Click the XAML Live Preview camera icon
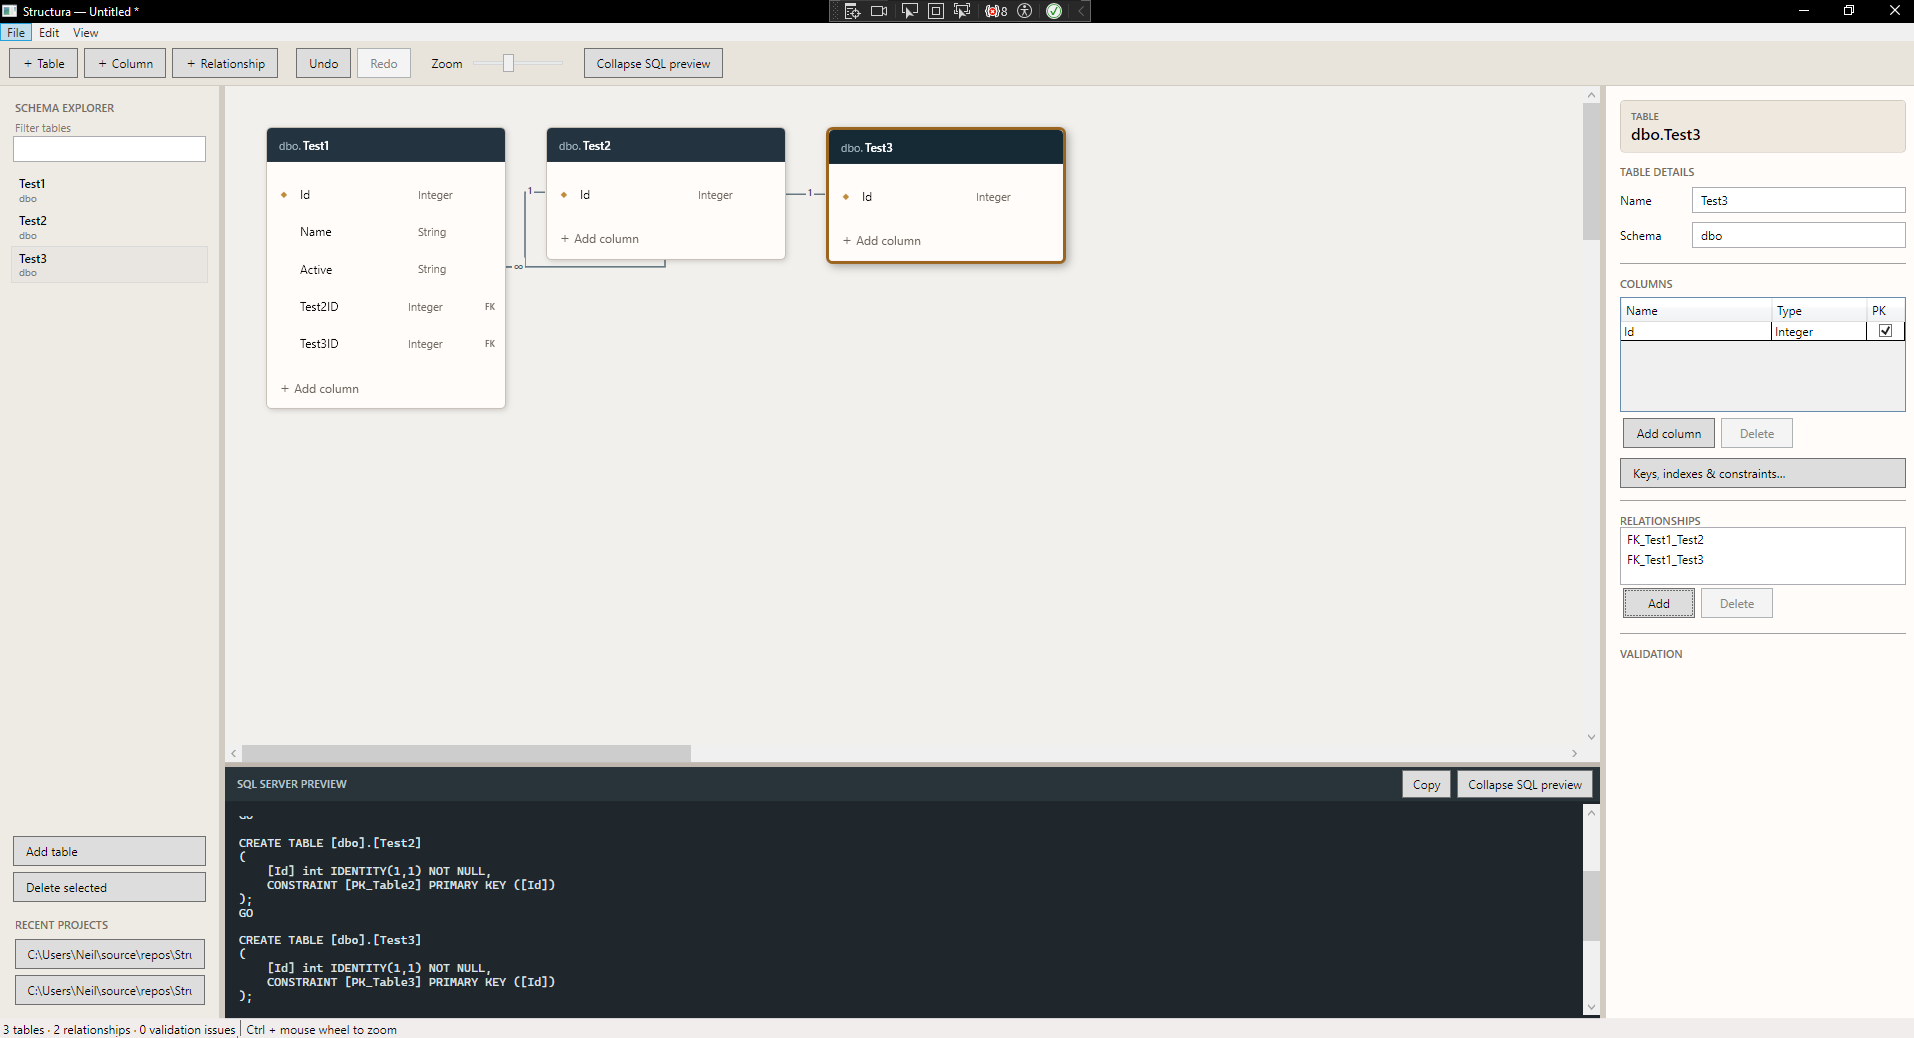The height and width of the screenshot is (1038, 1914). coord(879,11)
